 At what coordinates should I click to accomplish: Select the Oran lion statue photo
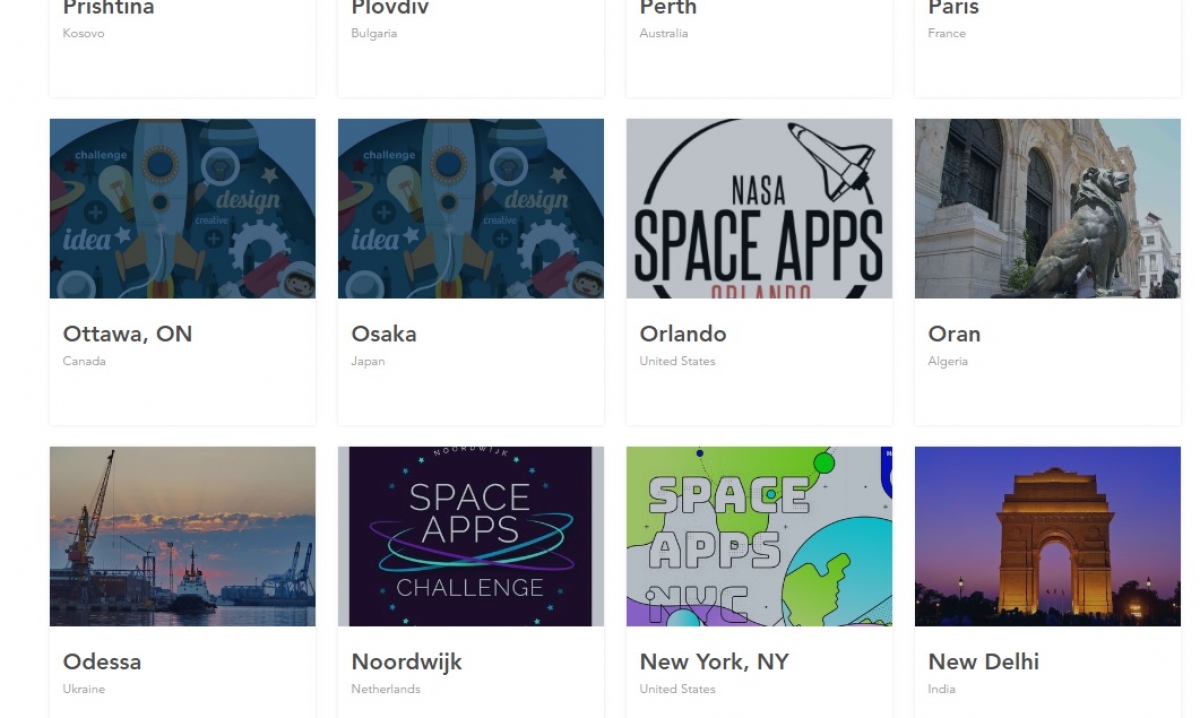1047,208
